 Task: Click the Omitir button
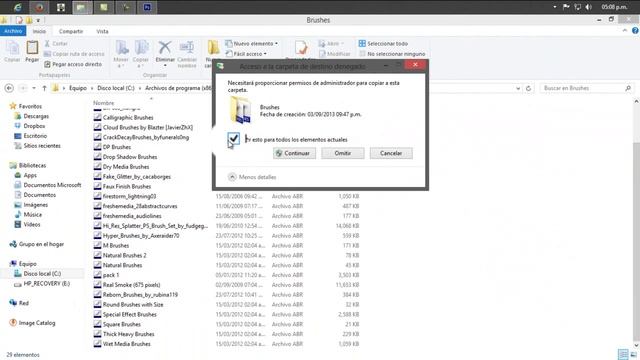[342, 153]
